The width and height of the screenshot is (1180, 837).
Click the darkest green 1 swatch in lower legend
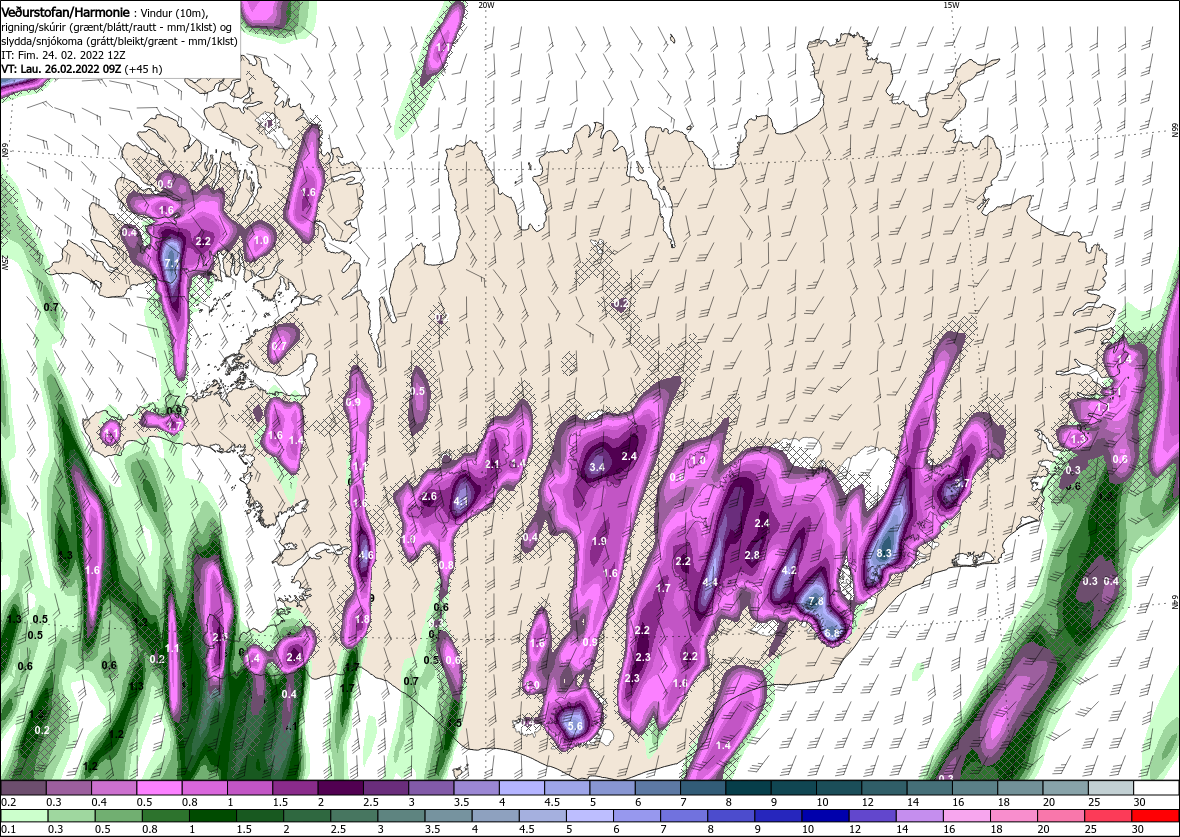[213, 817]
